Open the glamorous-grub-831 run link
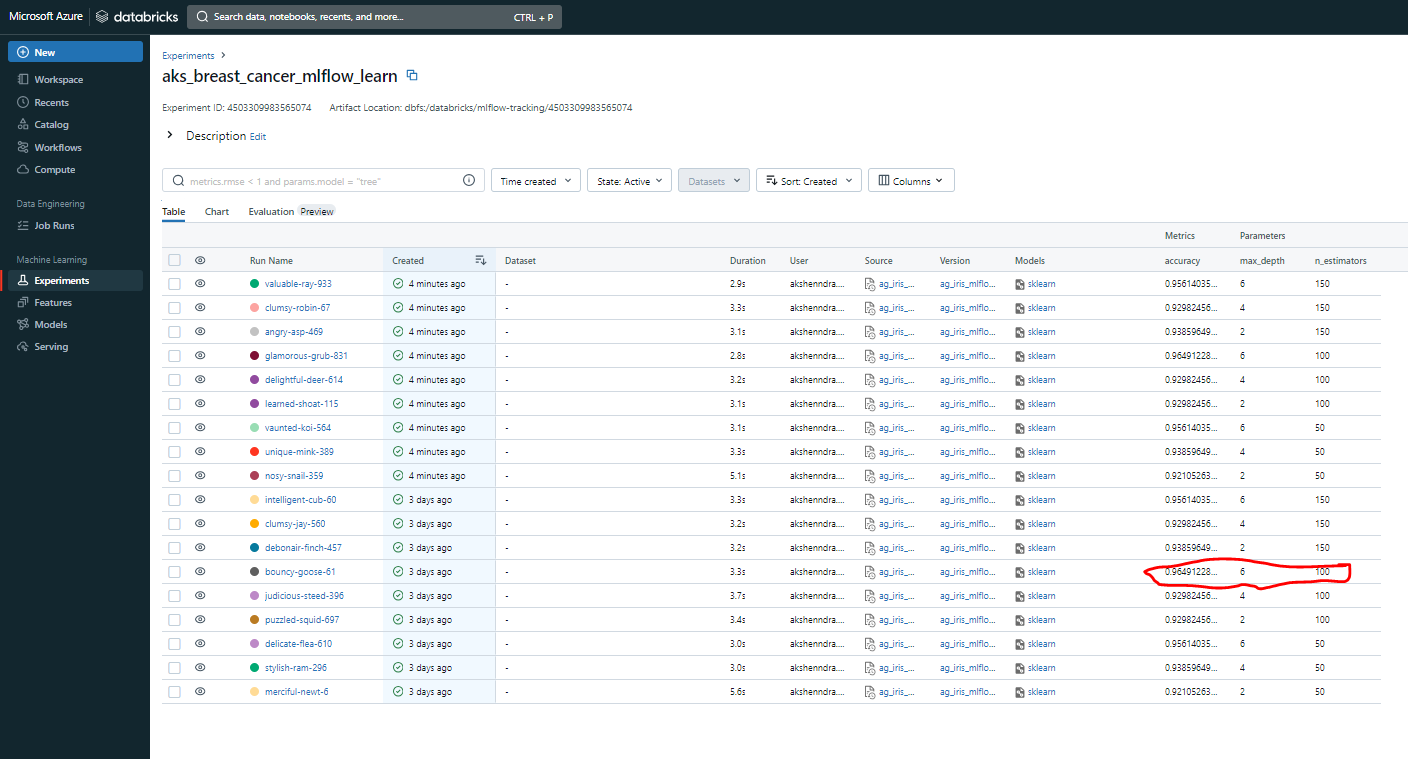1408x759 pixels. (306, 356)
